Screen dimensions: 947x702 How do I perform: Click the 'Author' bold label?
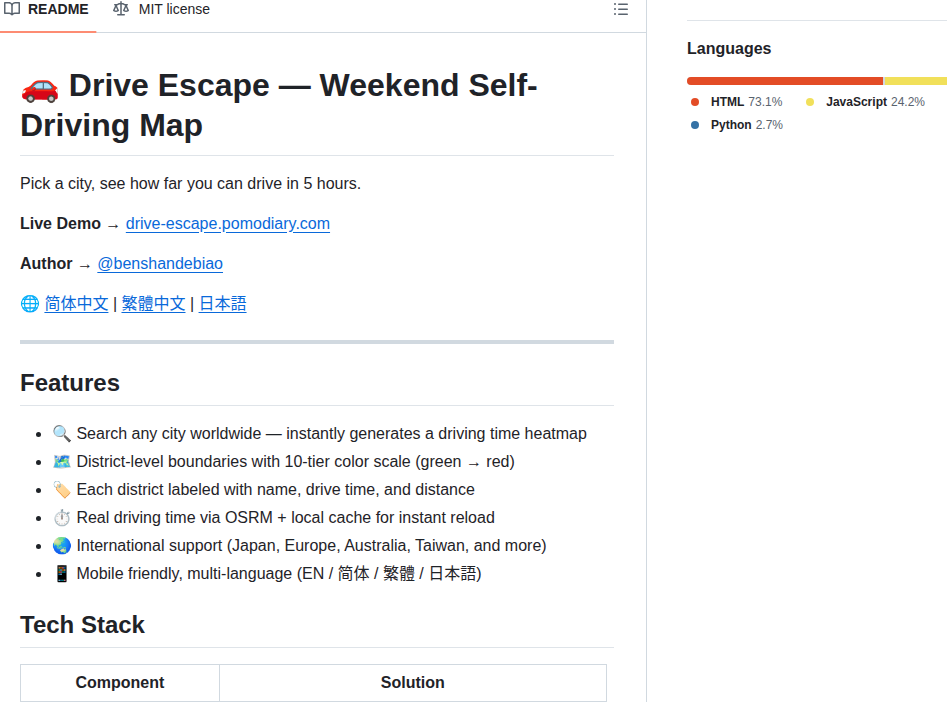[x=46, y=263]
